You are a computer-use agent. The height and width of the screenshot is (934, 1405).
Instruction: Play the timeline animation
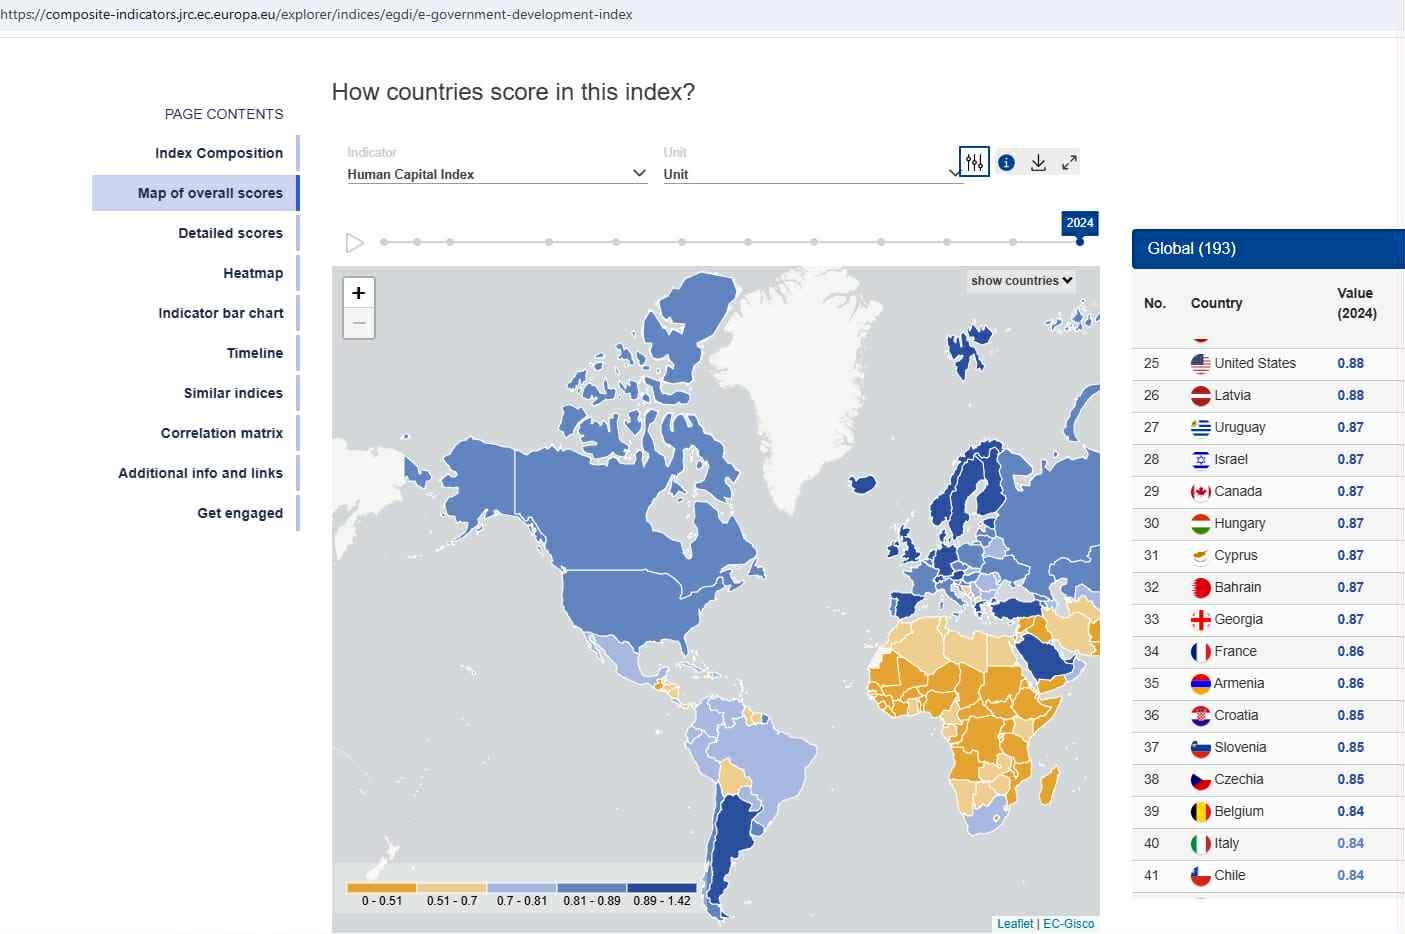pos(354,243)
